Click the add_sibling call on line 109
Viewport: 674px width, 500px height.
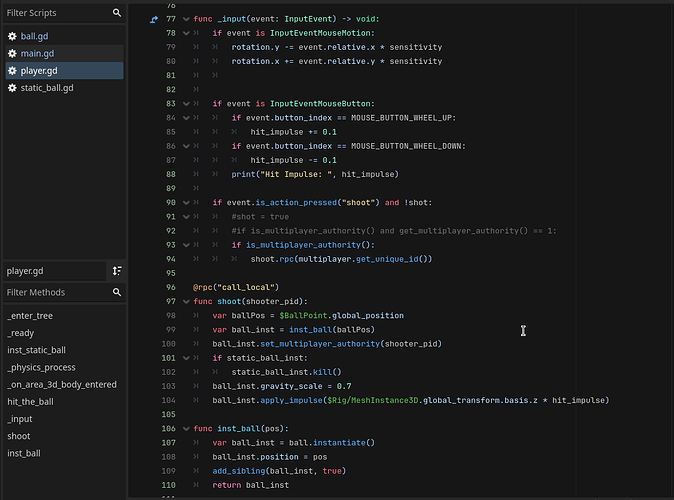pos(239,471)
